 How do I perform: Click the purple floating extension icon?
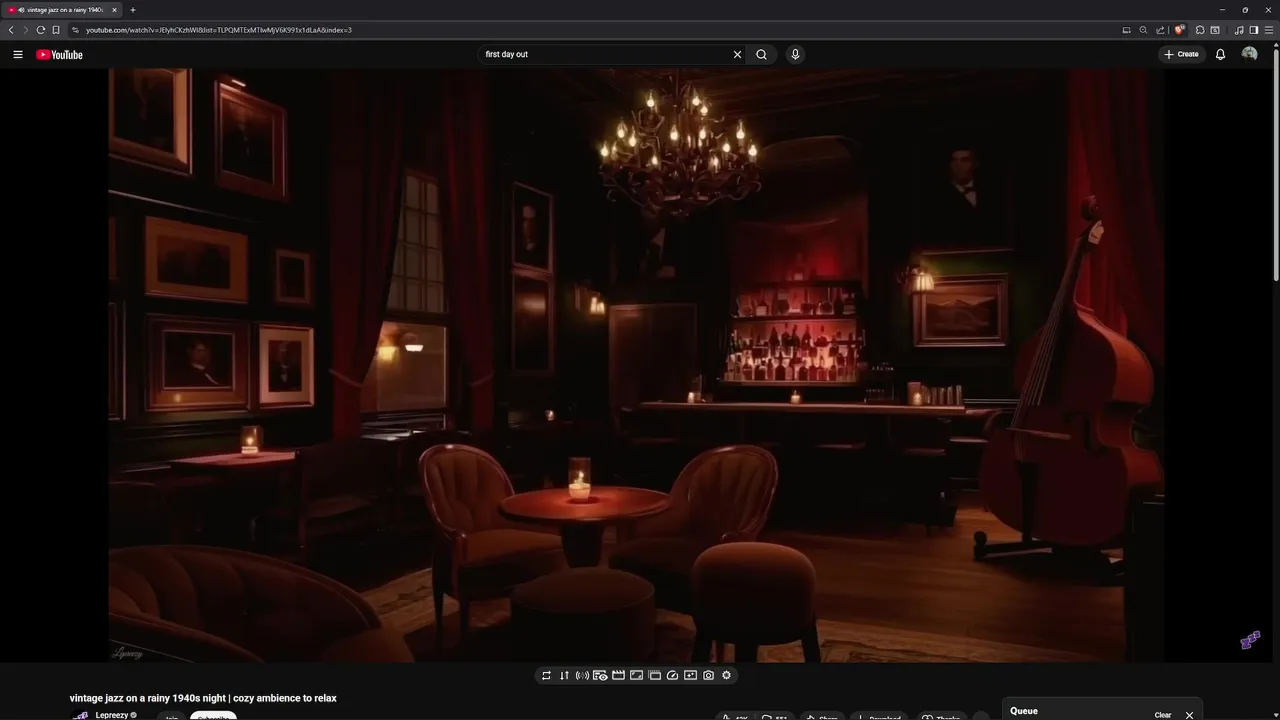[x=1250, y=640]
